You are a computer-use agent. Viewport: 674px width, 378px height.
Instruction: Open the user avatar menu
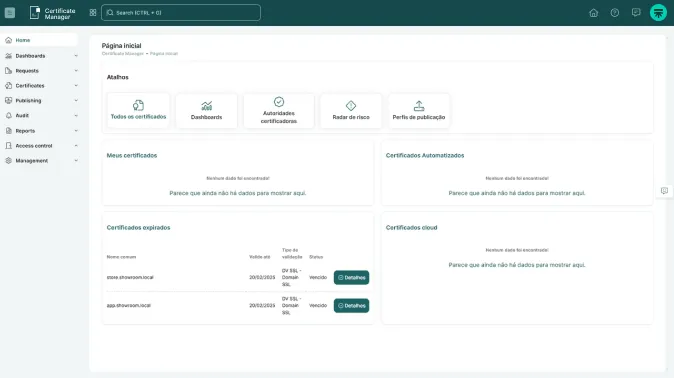point(658,13)
